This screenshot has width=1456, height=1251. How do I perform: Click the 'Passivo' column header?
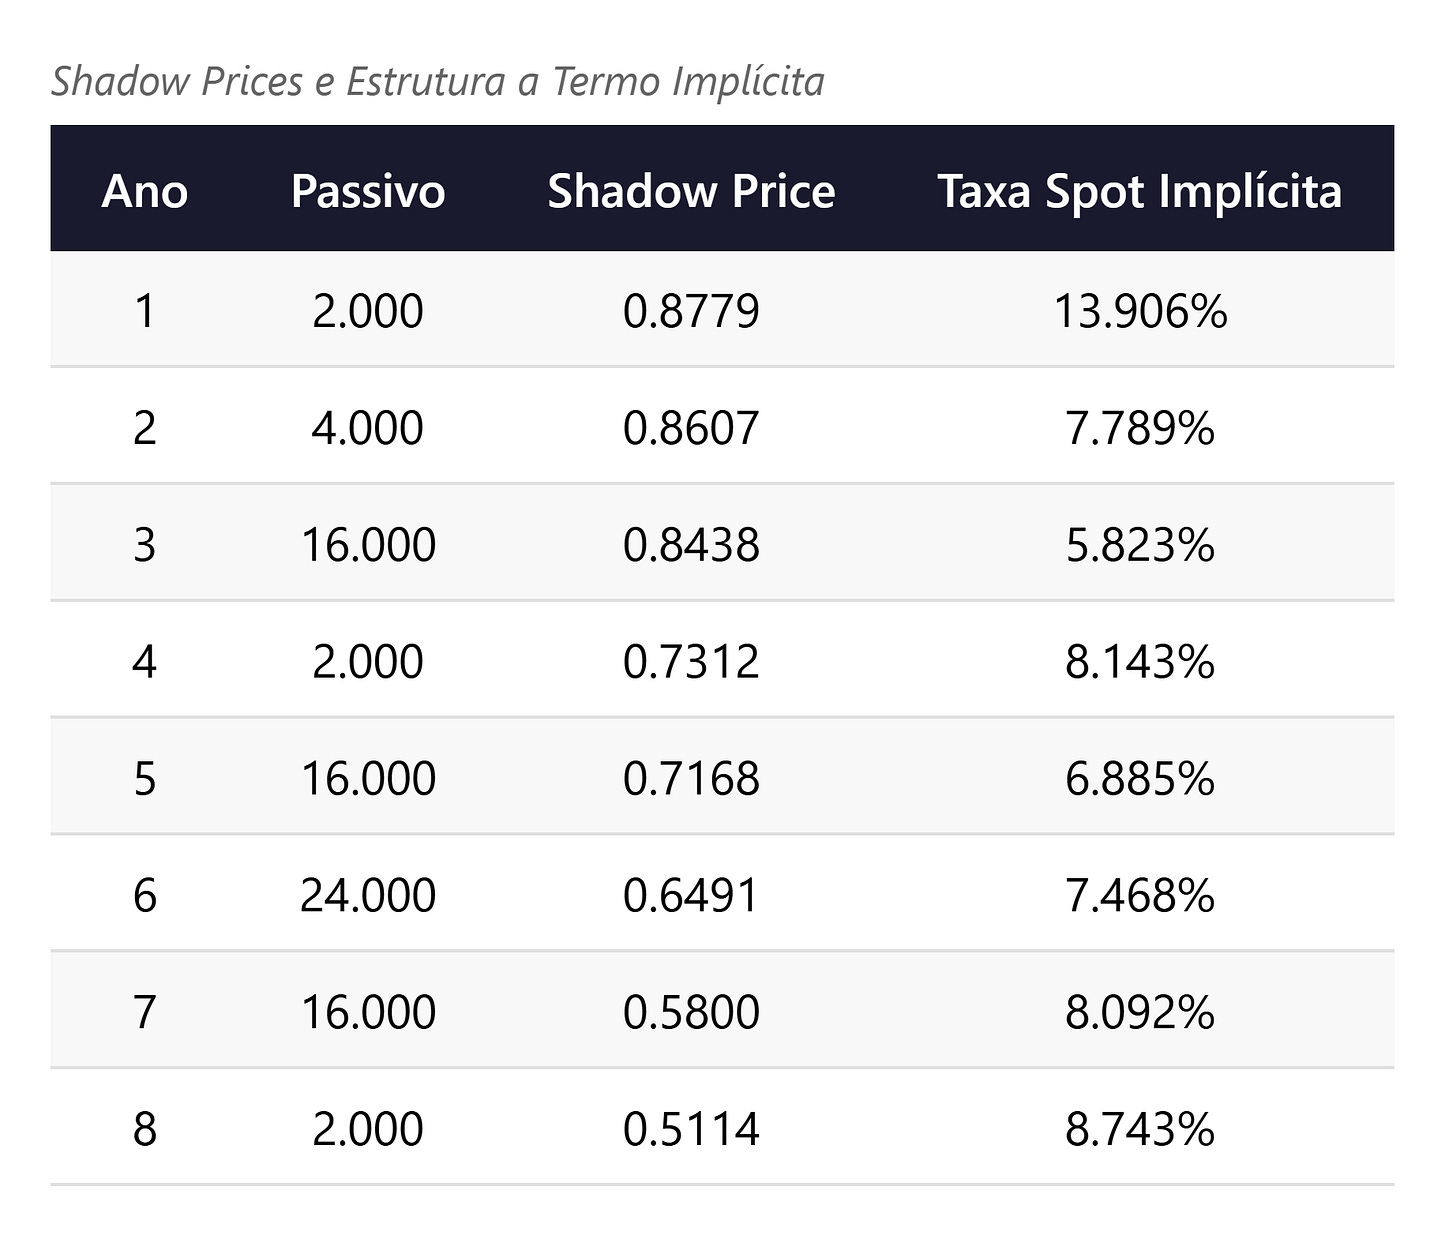click(x=368, y=190)
